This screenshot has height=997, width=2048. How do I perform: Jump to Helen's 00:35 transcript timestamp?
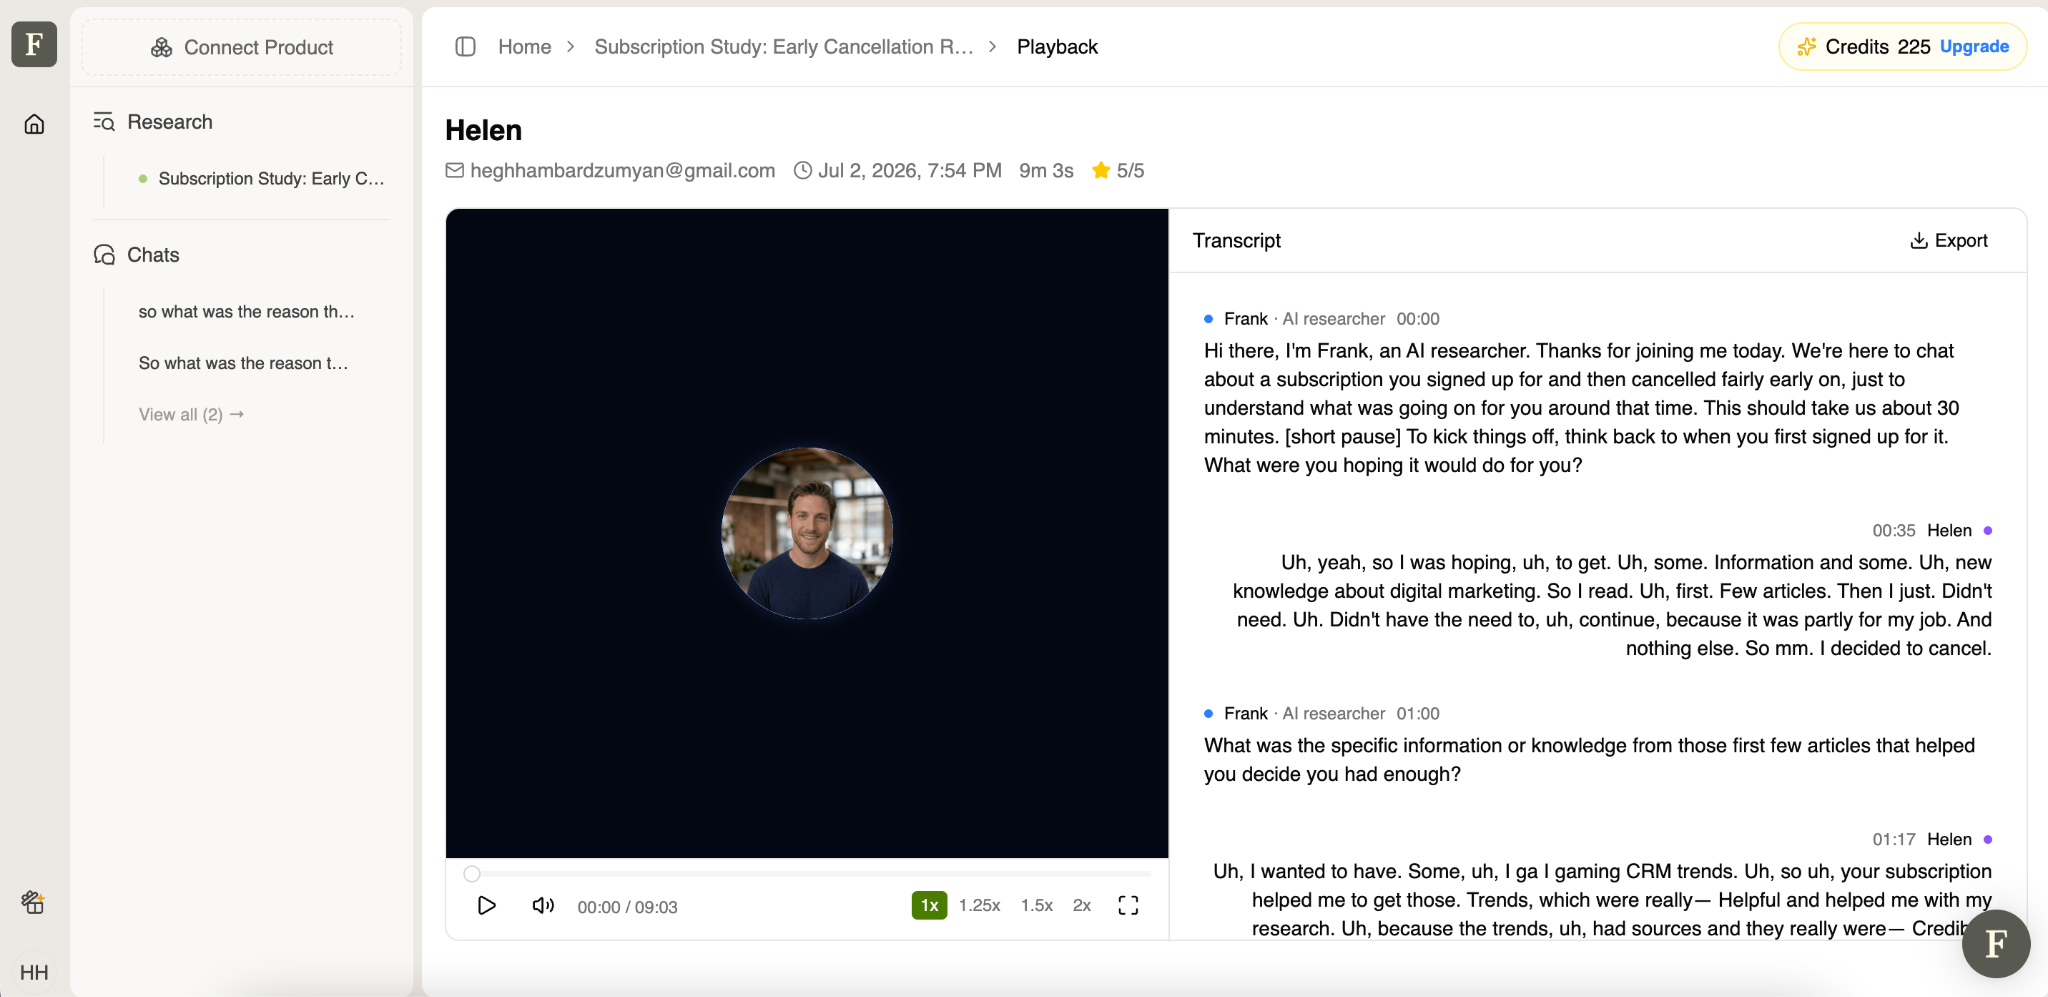point(1894,530)
